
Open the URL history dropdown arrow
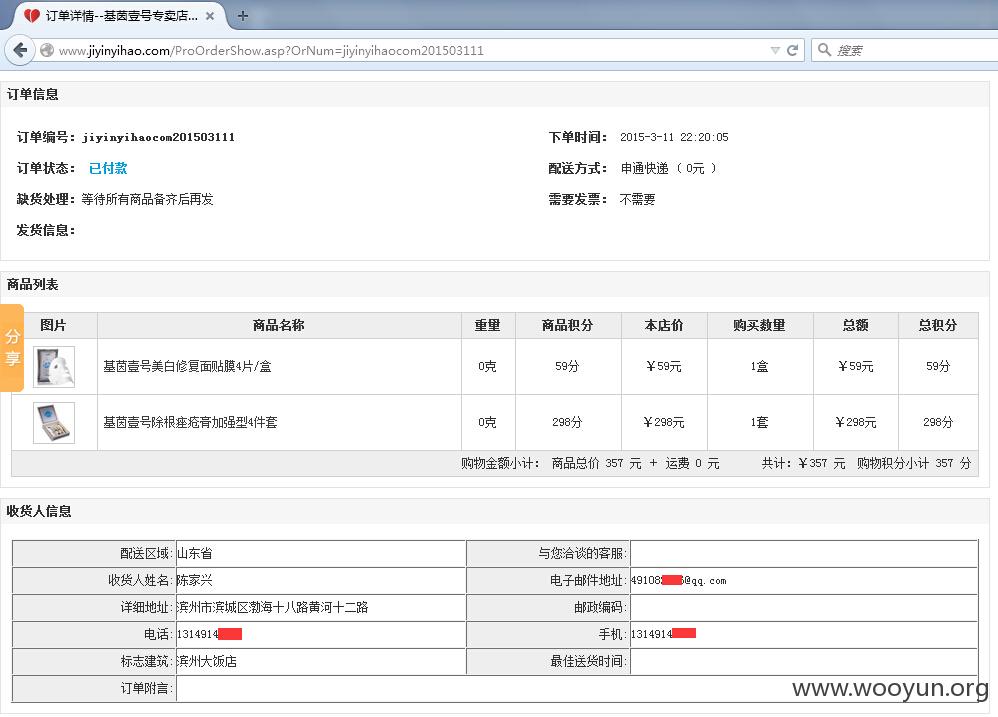[x=775, y=50]
